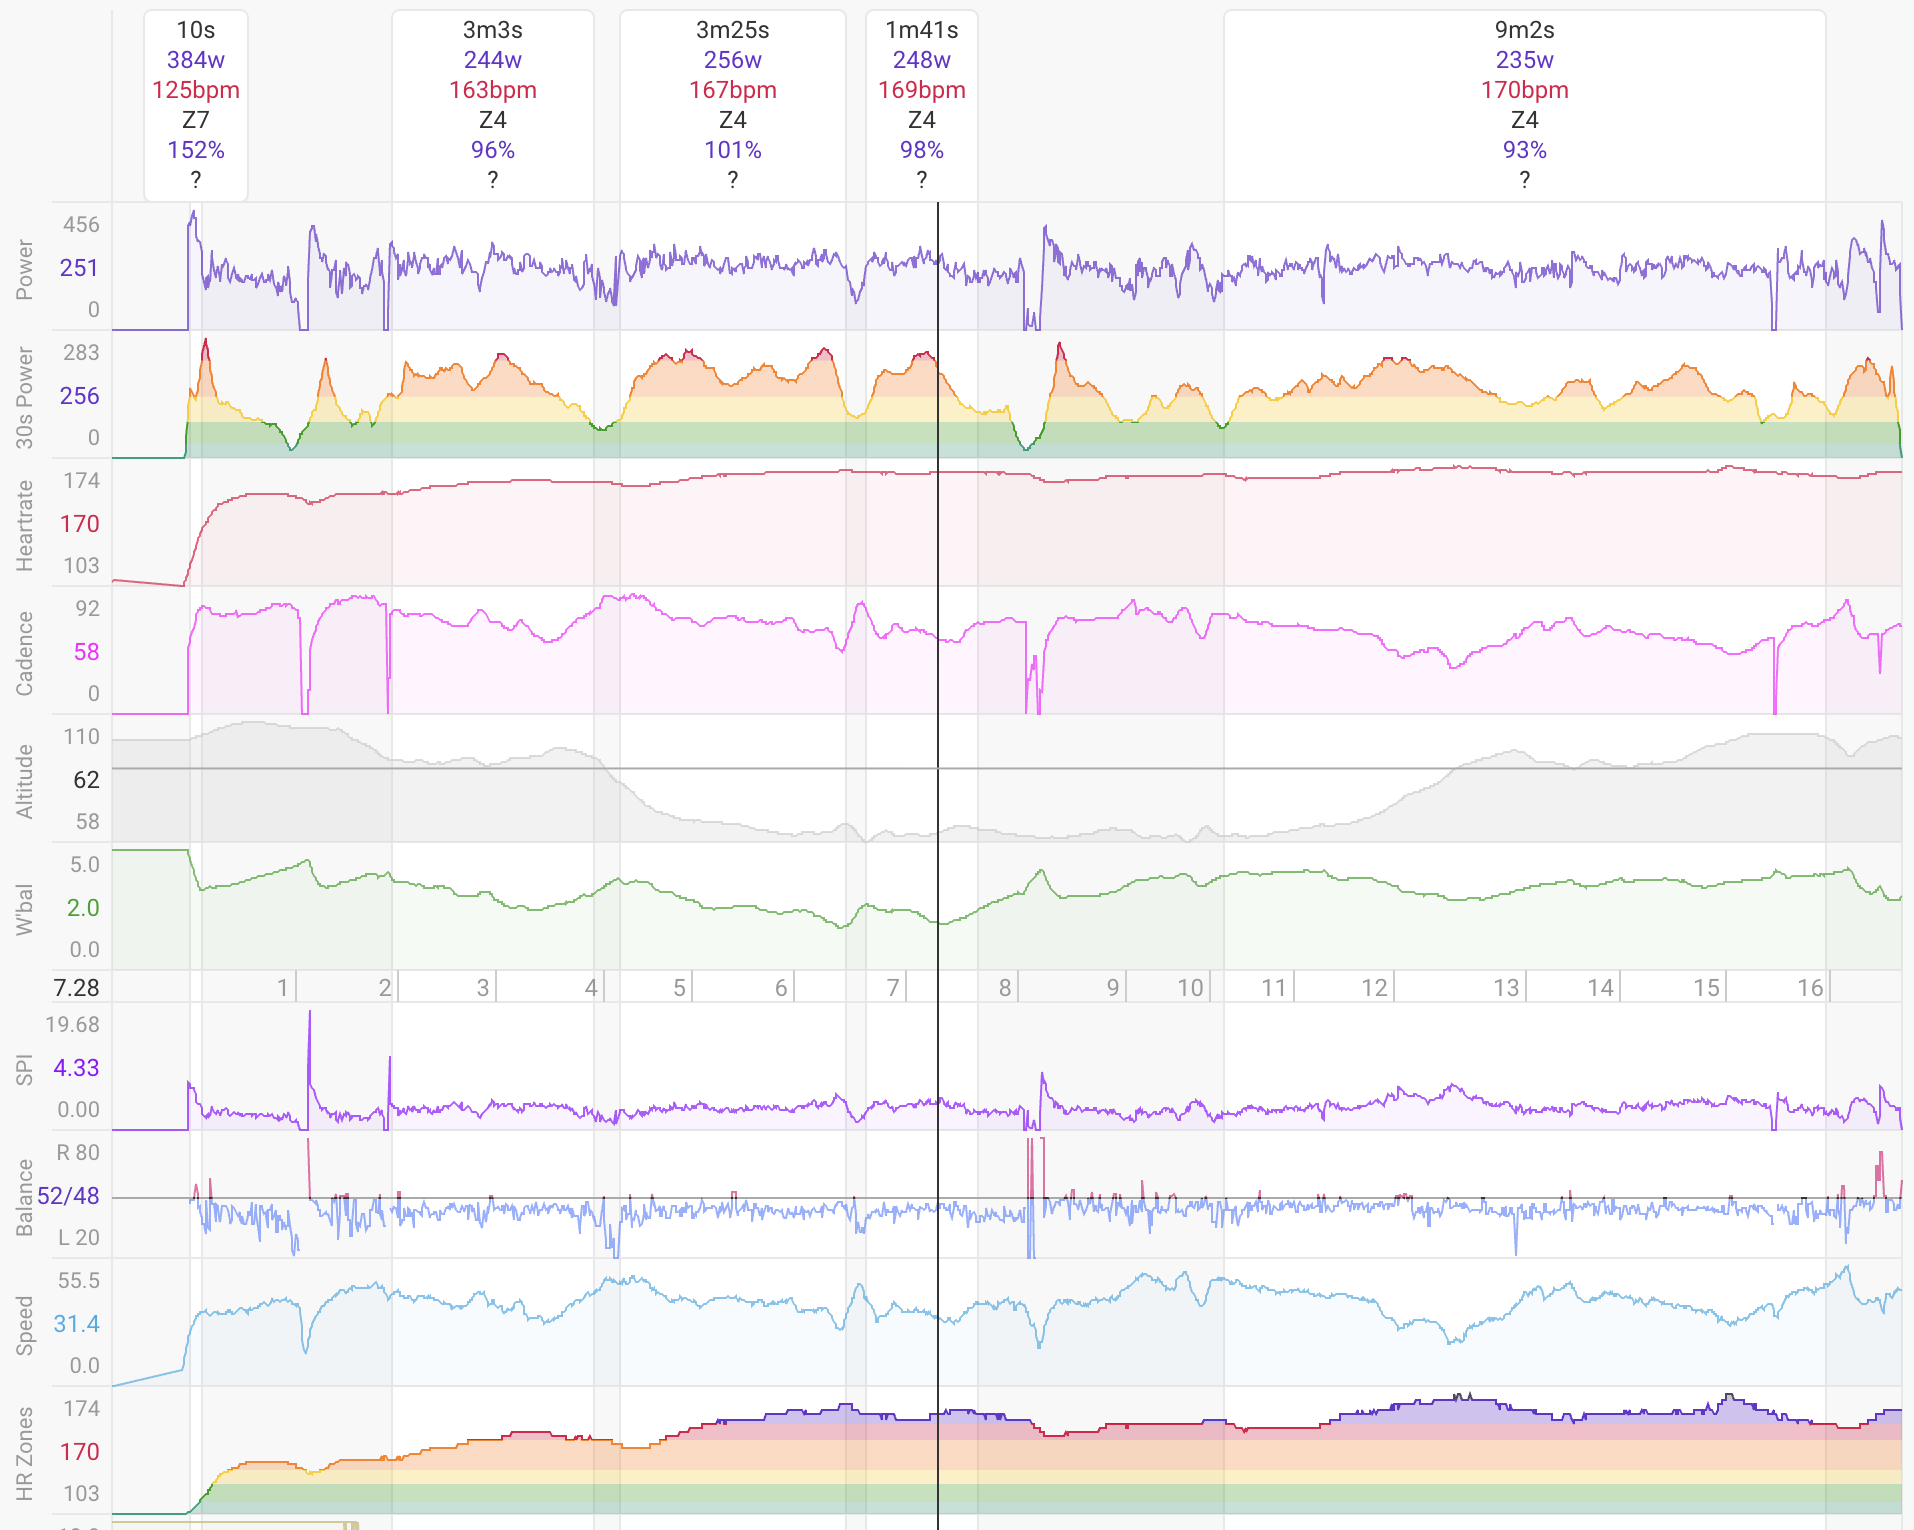The width and height of the screenshot is (1914, 1530).
Task: Click the Cadence chart axis label
Action: 25,653
